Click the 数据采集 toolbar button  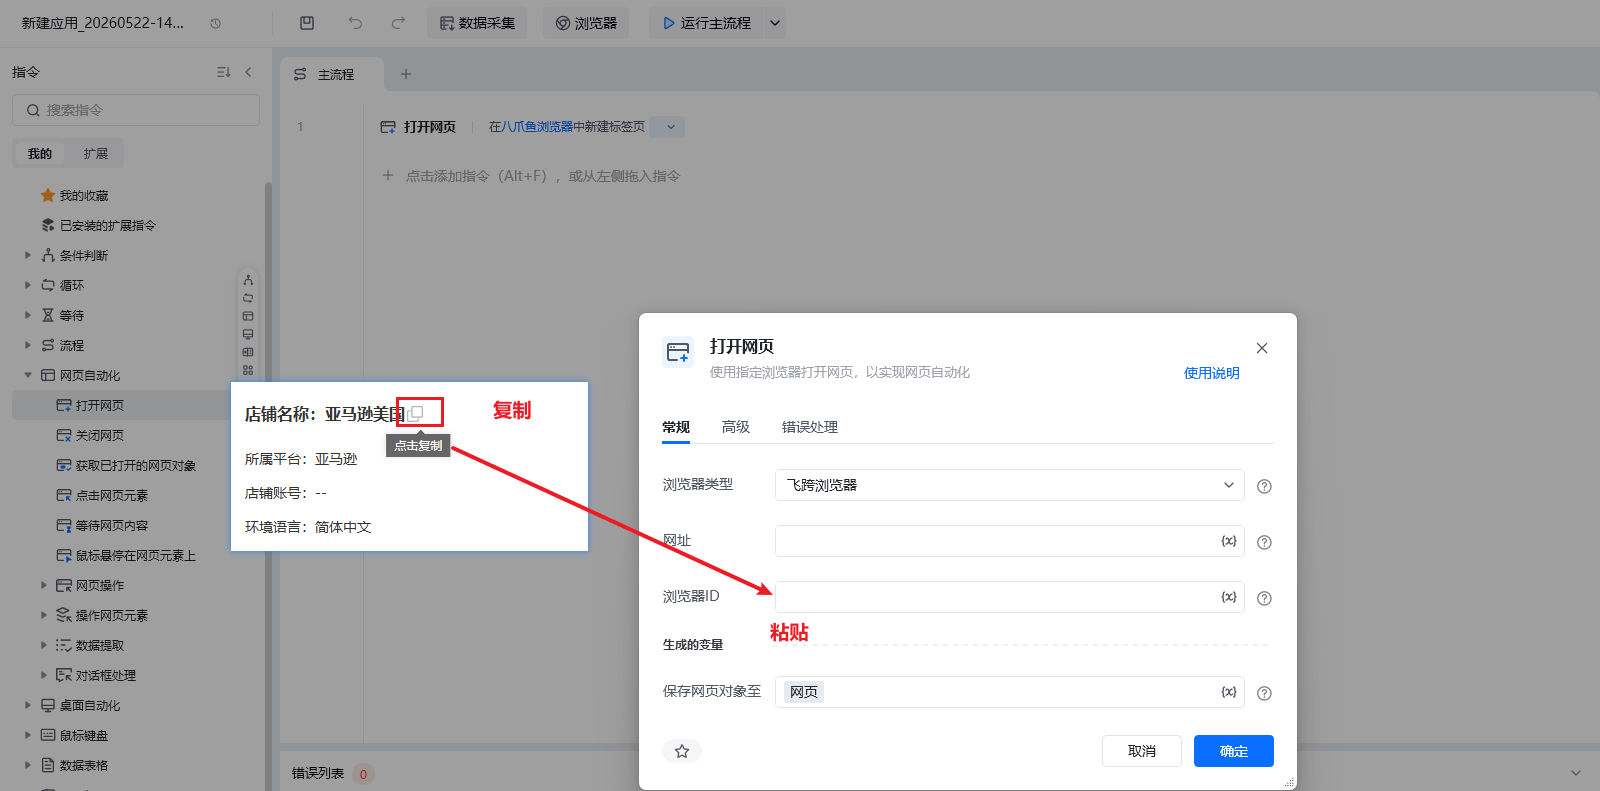(x=477, y=23)
